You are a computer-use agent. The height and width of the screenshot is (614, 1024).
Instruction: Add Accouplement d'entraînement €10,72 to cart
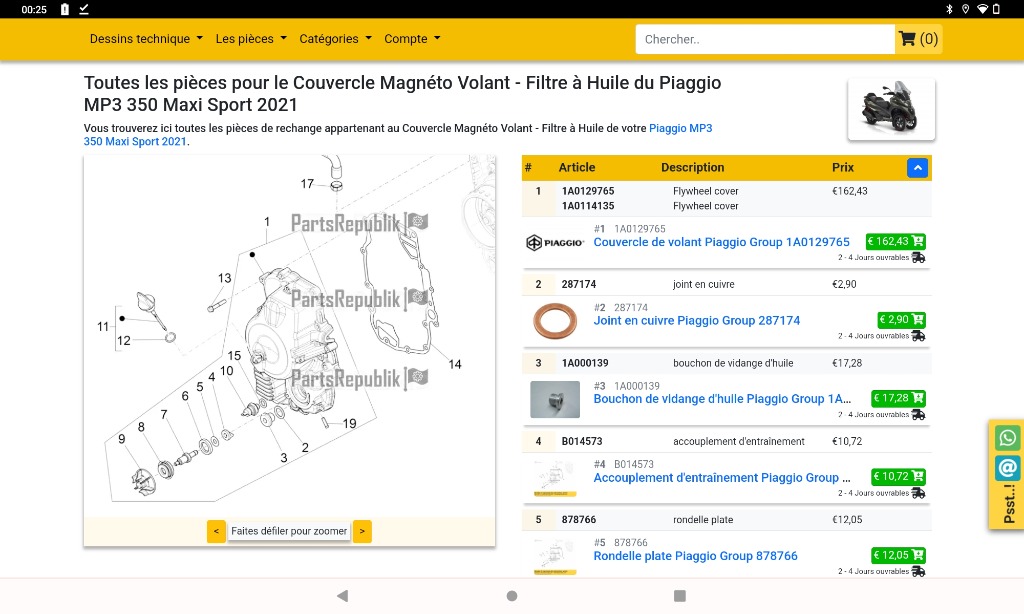click(x=898, y=476)
